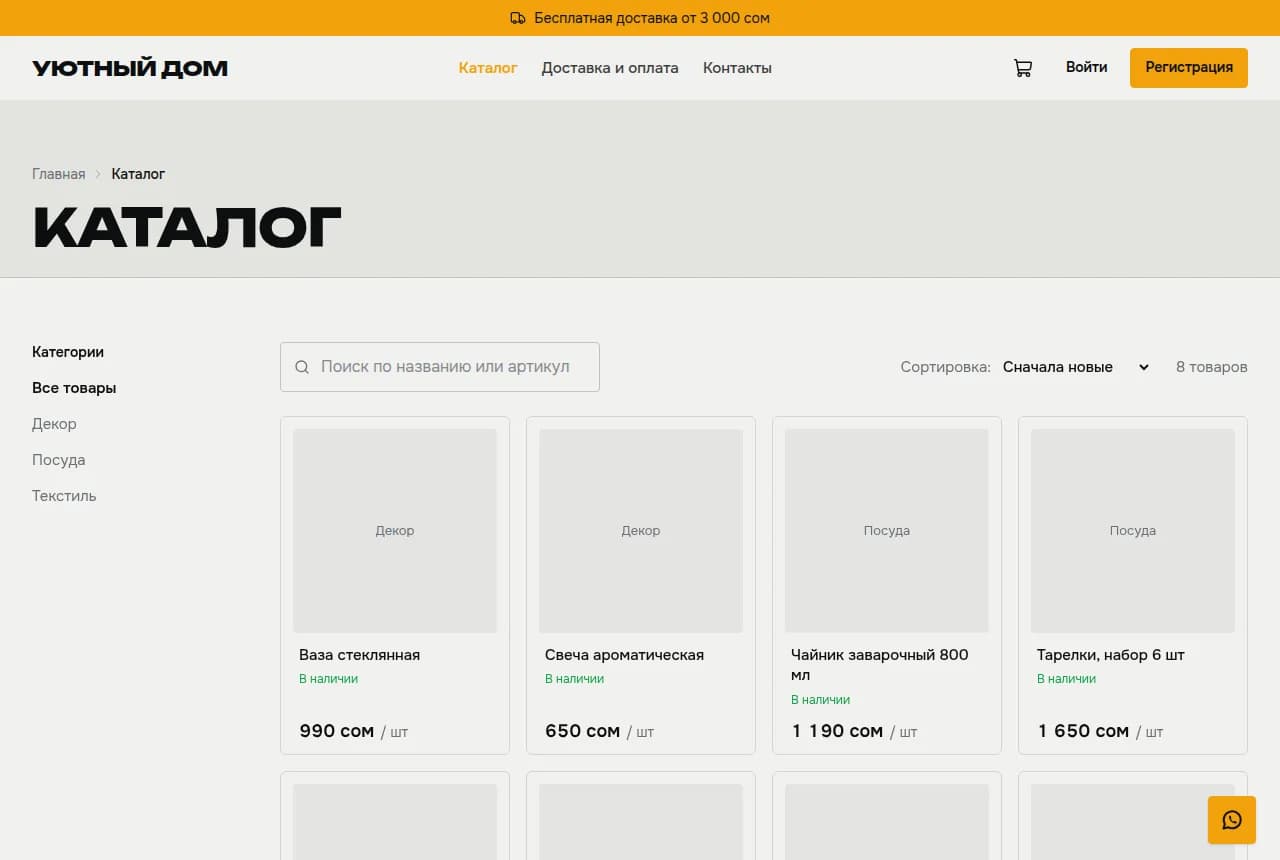The height and width of the screenshot is (860, 1280).
Task: Open Доставка и оплата page
Action: click(x=610, y=68)
